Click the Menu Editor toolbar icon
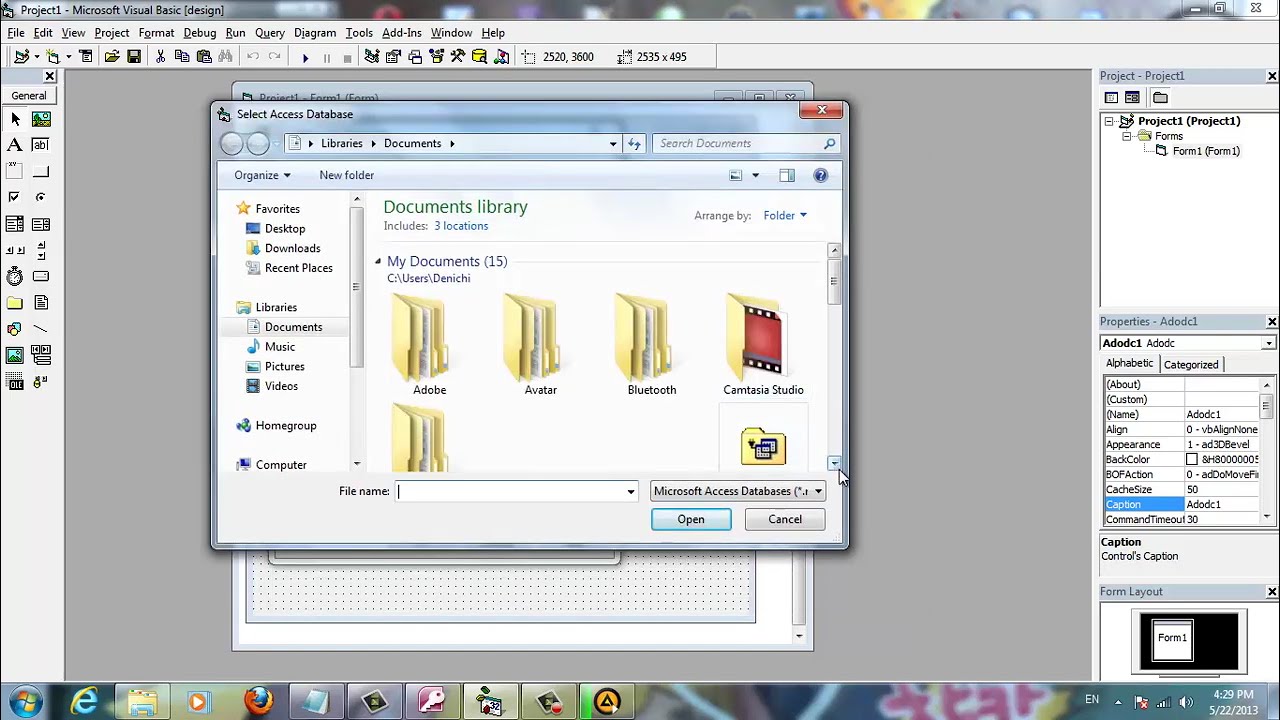The image size is (1280, 720). pos(86,57)
